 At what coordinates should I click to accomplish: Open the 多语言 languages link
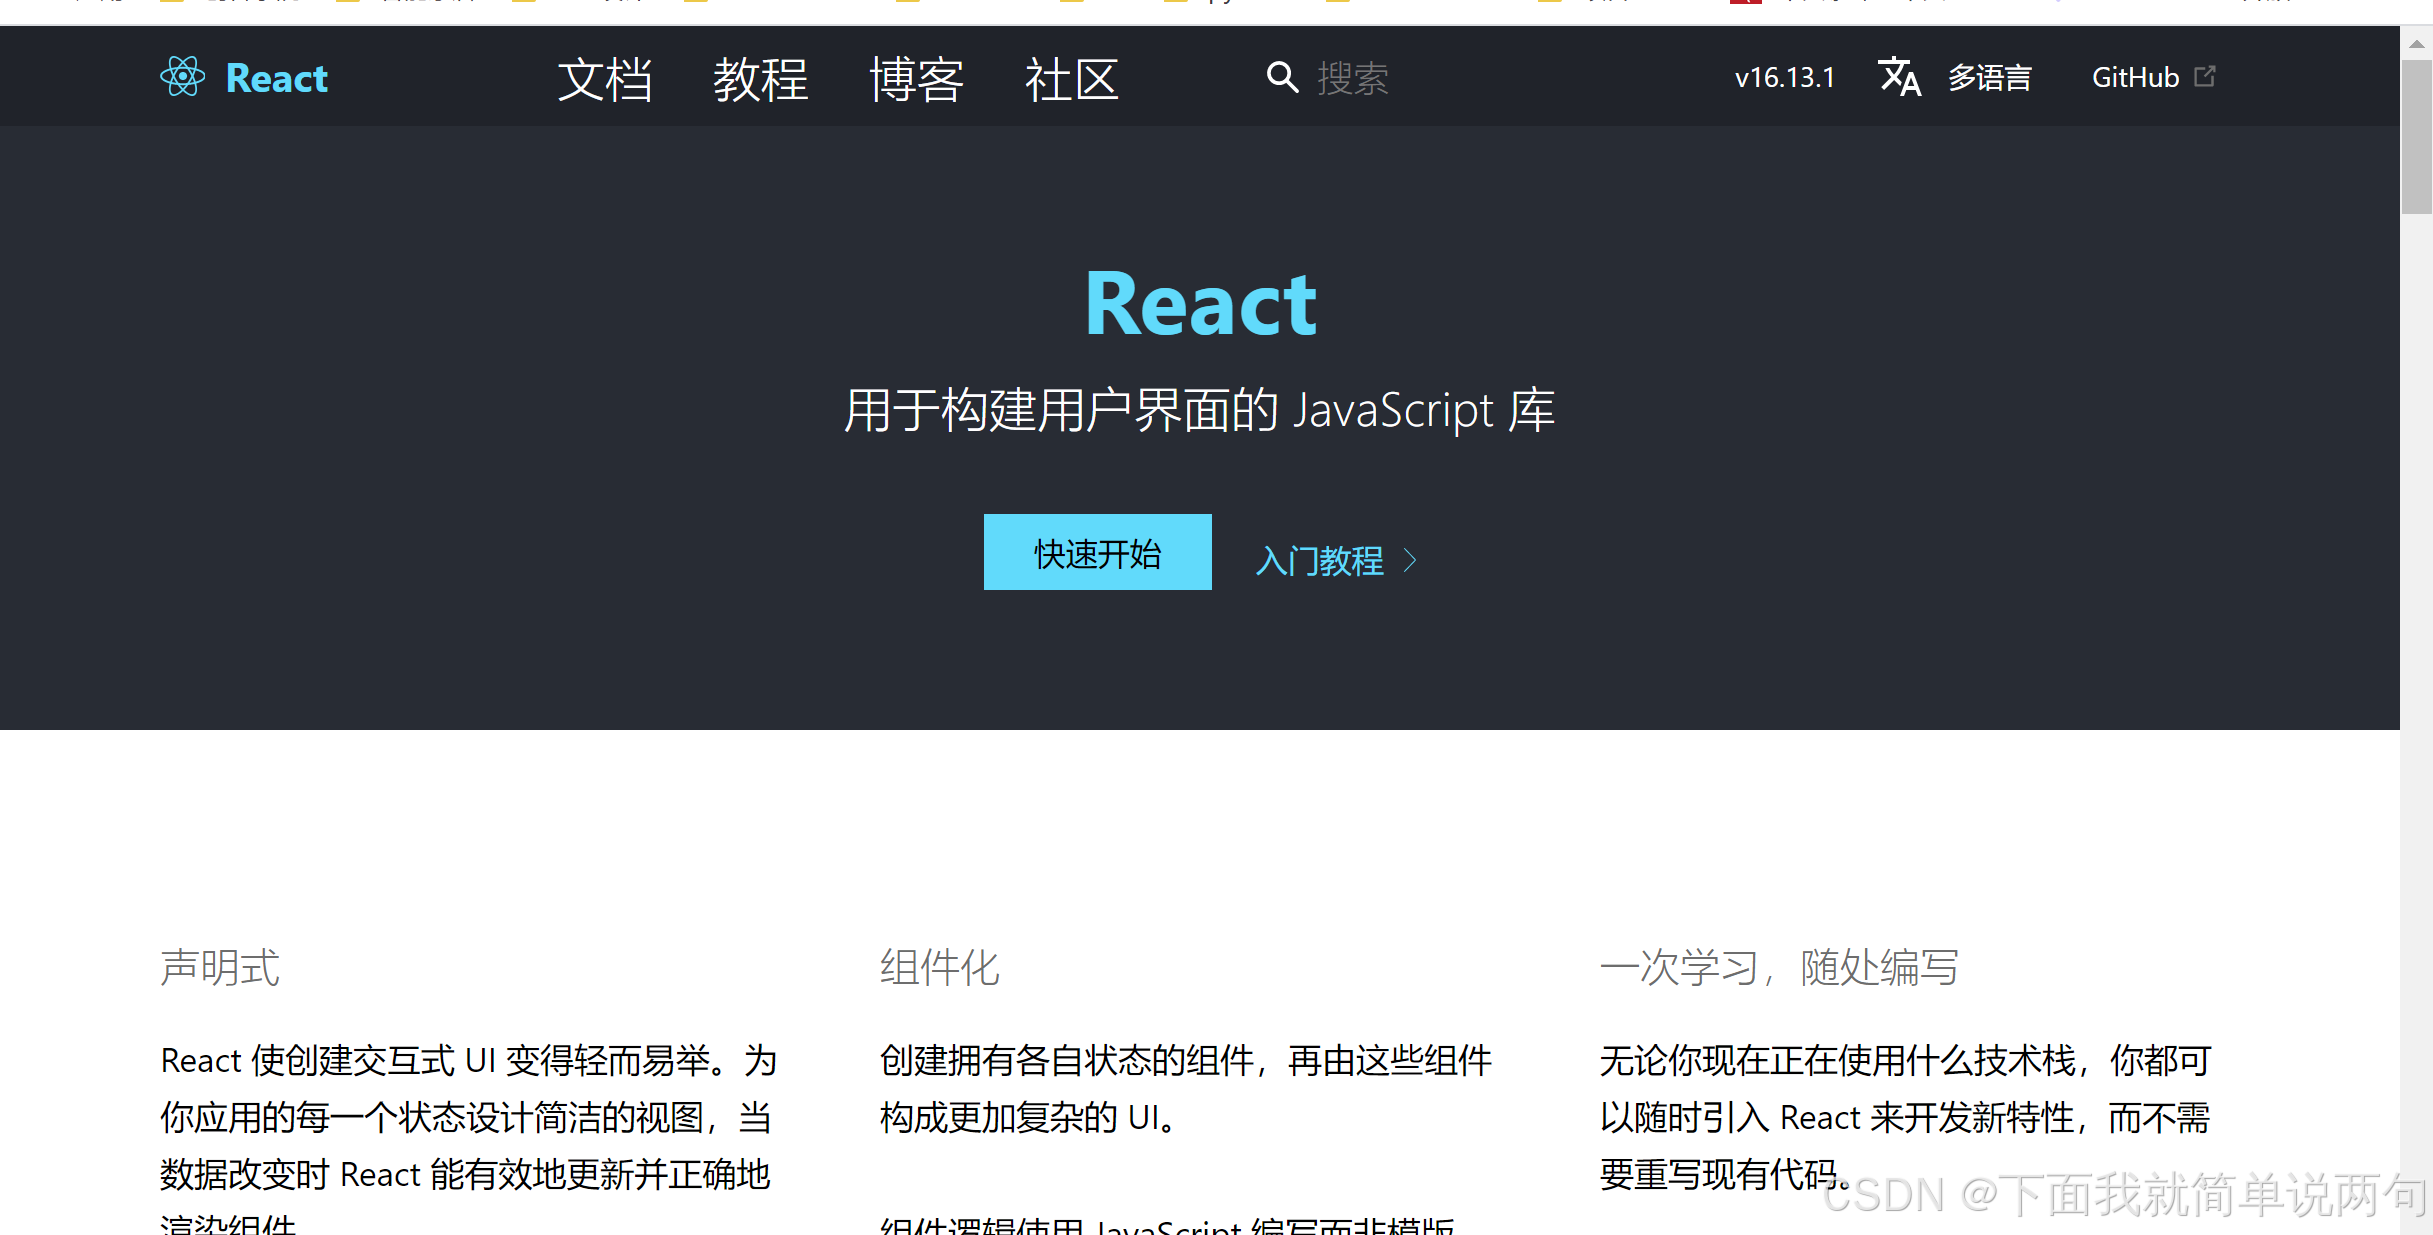pos(1990,78)
